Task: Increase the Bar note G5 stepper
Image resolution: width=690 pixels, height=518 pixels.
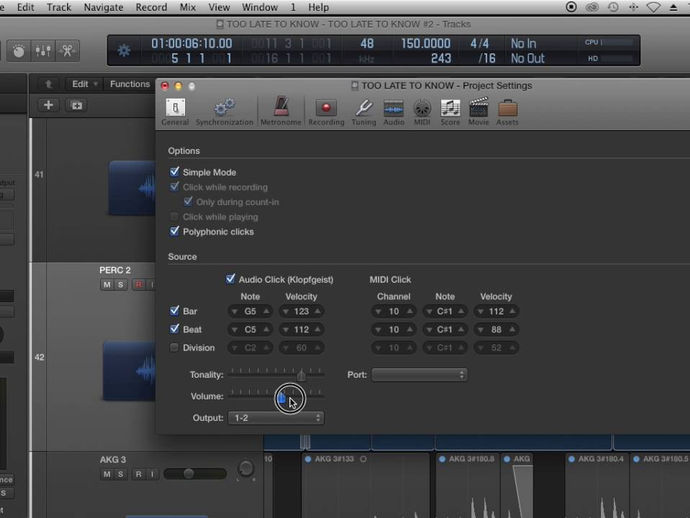Action: 267,311
